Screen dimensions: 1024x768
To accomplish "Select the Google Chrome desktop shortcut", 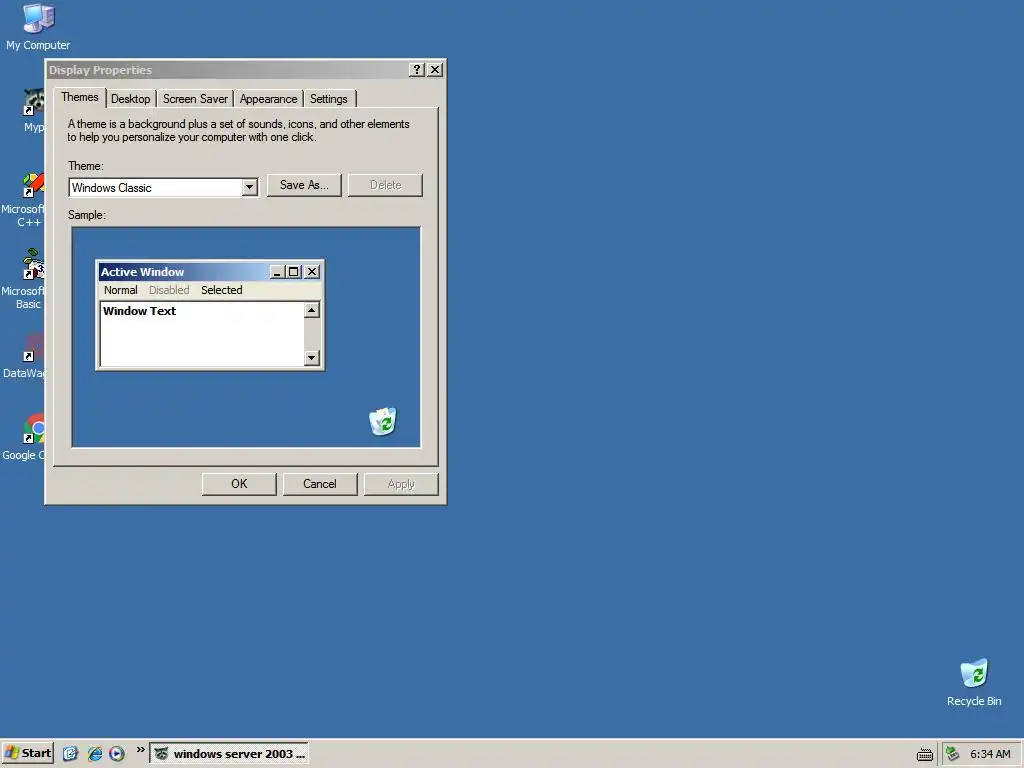I will coord(24,438).
